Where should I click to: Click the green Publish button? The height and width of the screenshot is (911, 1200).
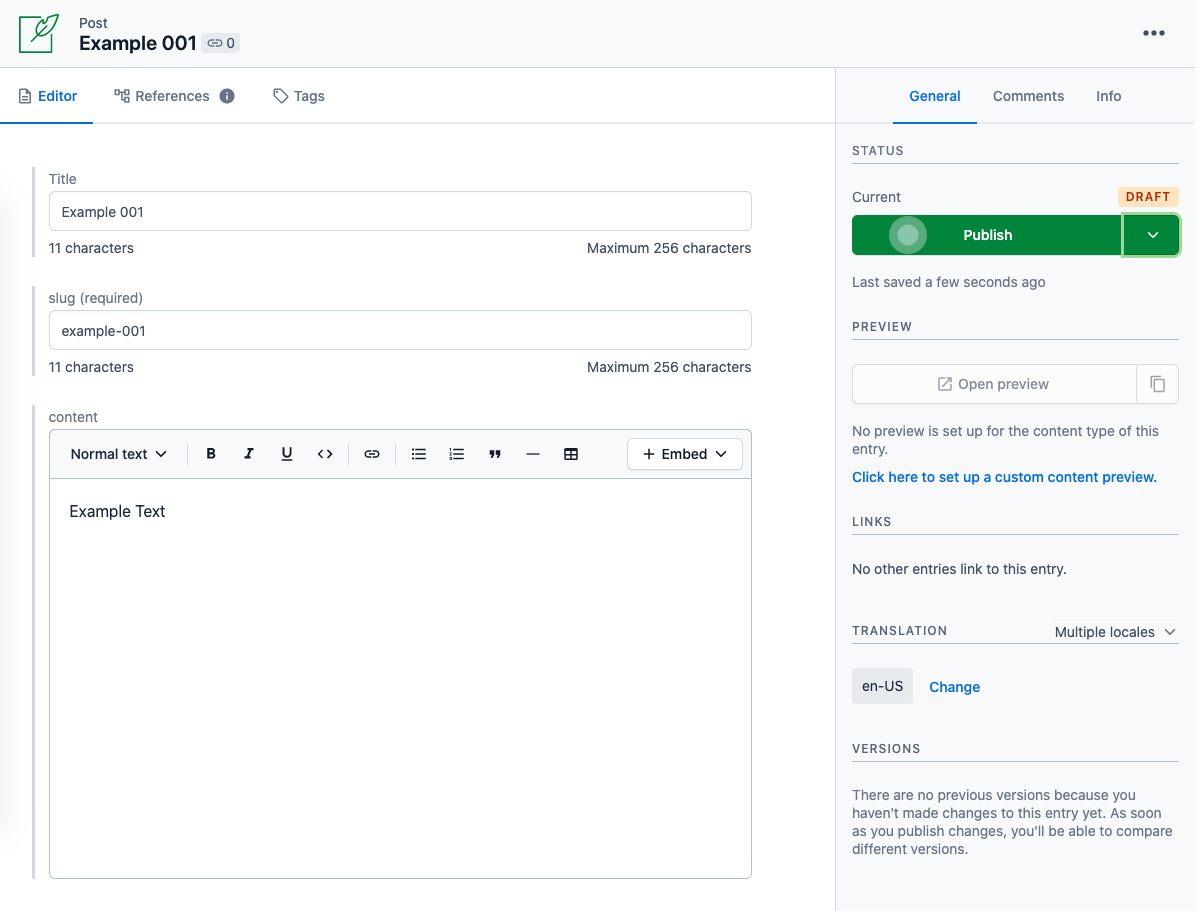[x=987, y=235]
